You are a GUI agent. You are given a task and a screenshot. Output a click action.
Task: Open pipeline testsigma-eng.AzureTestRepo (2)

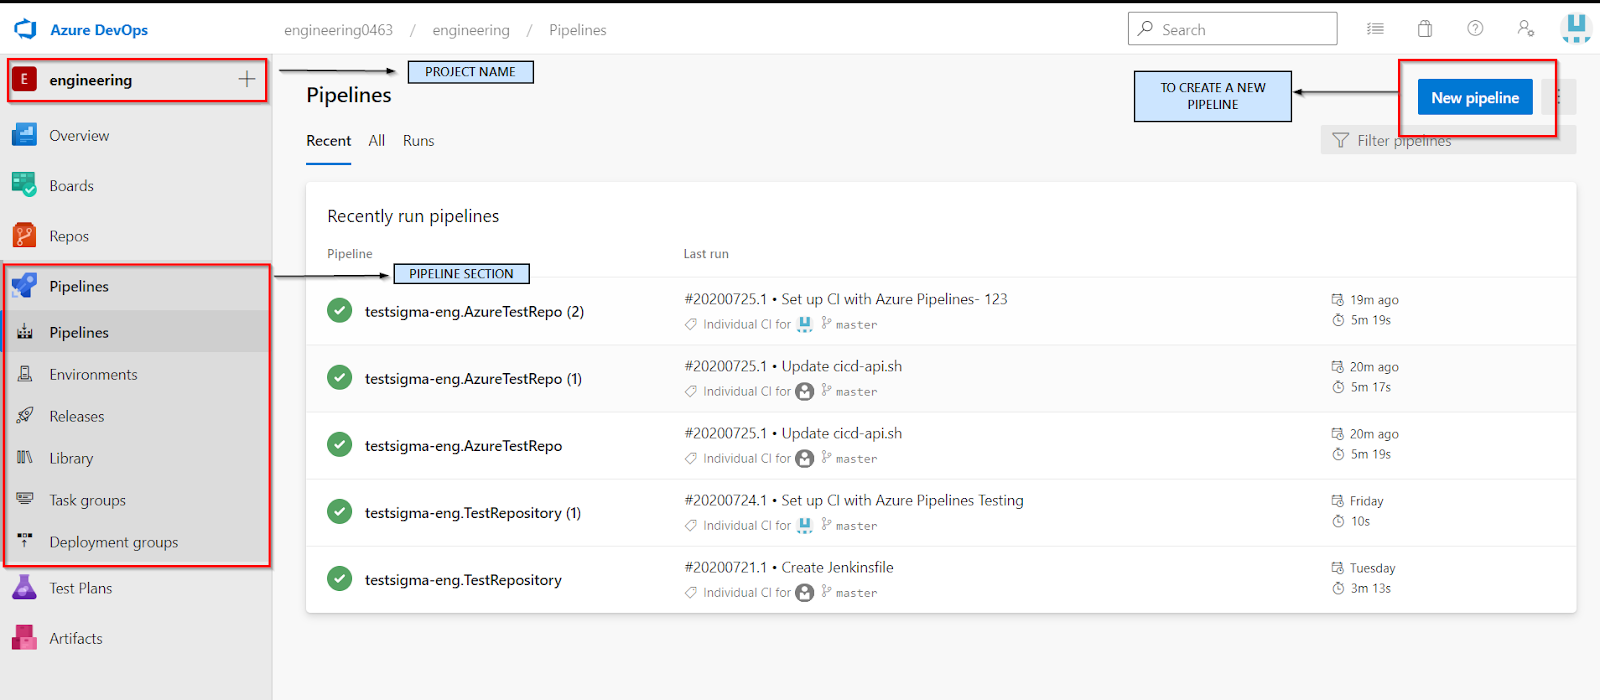[474, 312]
